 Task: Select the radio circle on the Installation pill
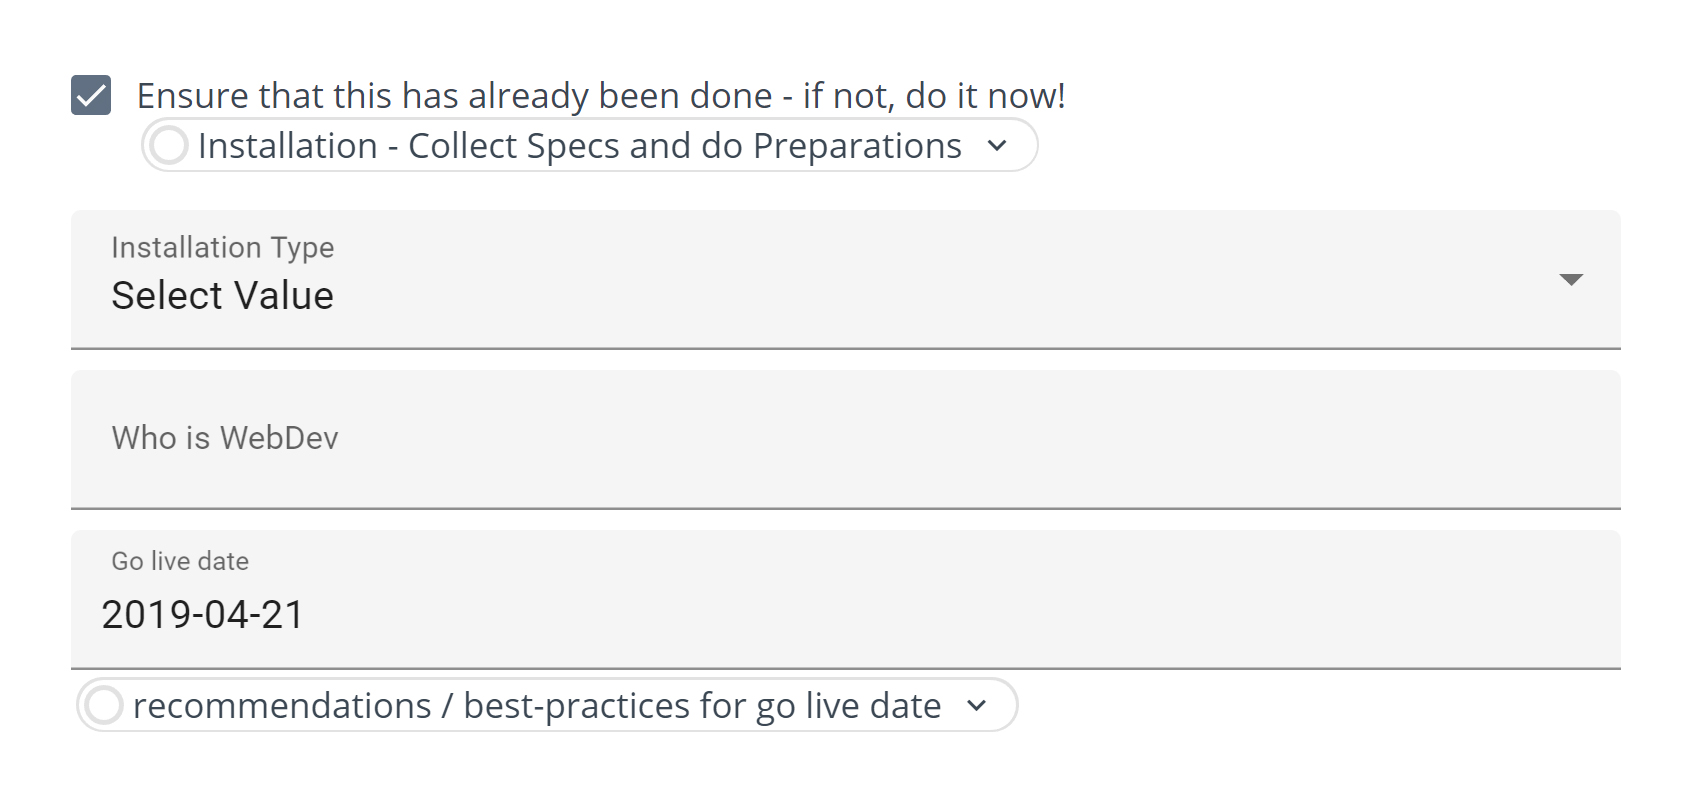(x=168, y=145)
